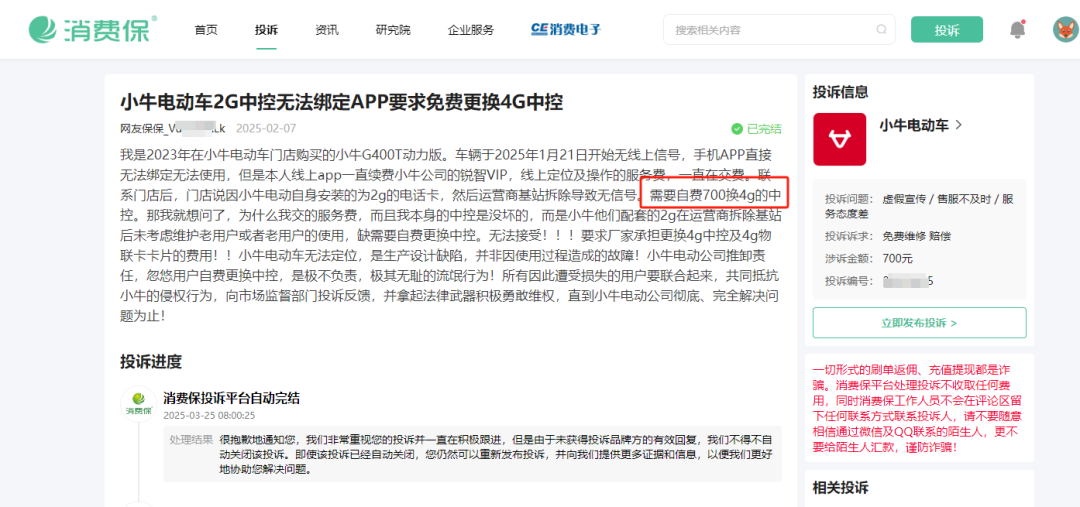Image resolution: width=1080 pixels, height=507 pixels.
Task: Click the 网友保保 username
Action: [173, 129]
